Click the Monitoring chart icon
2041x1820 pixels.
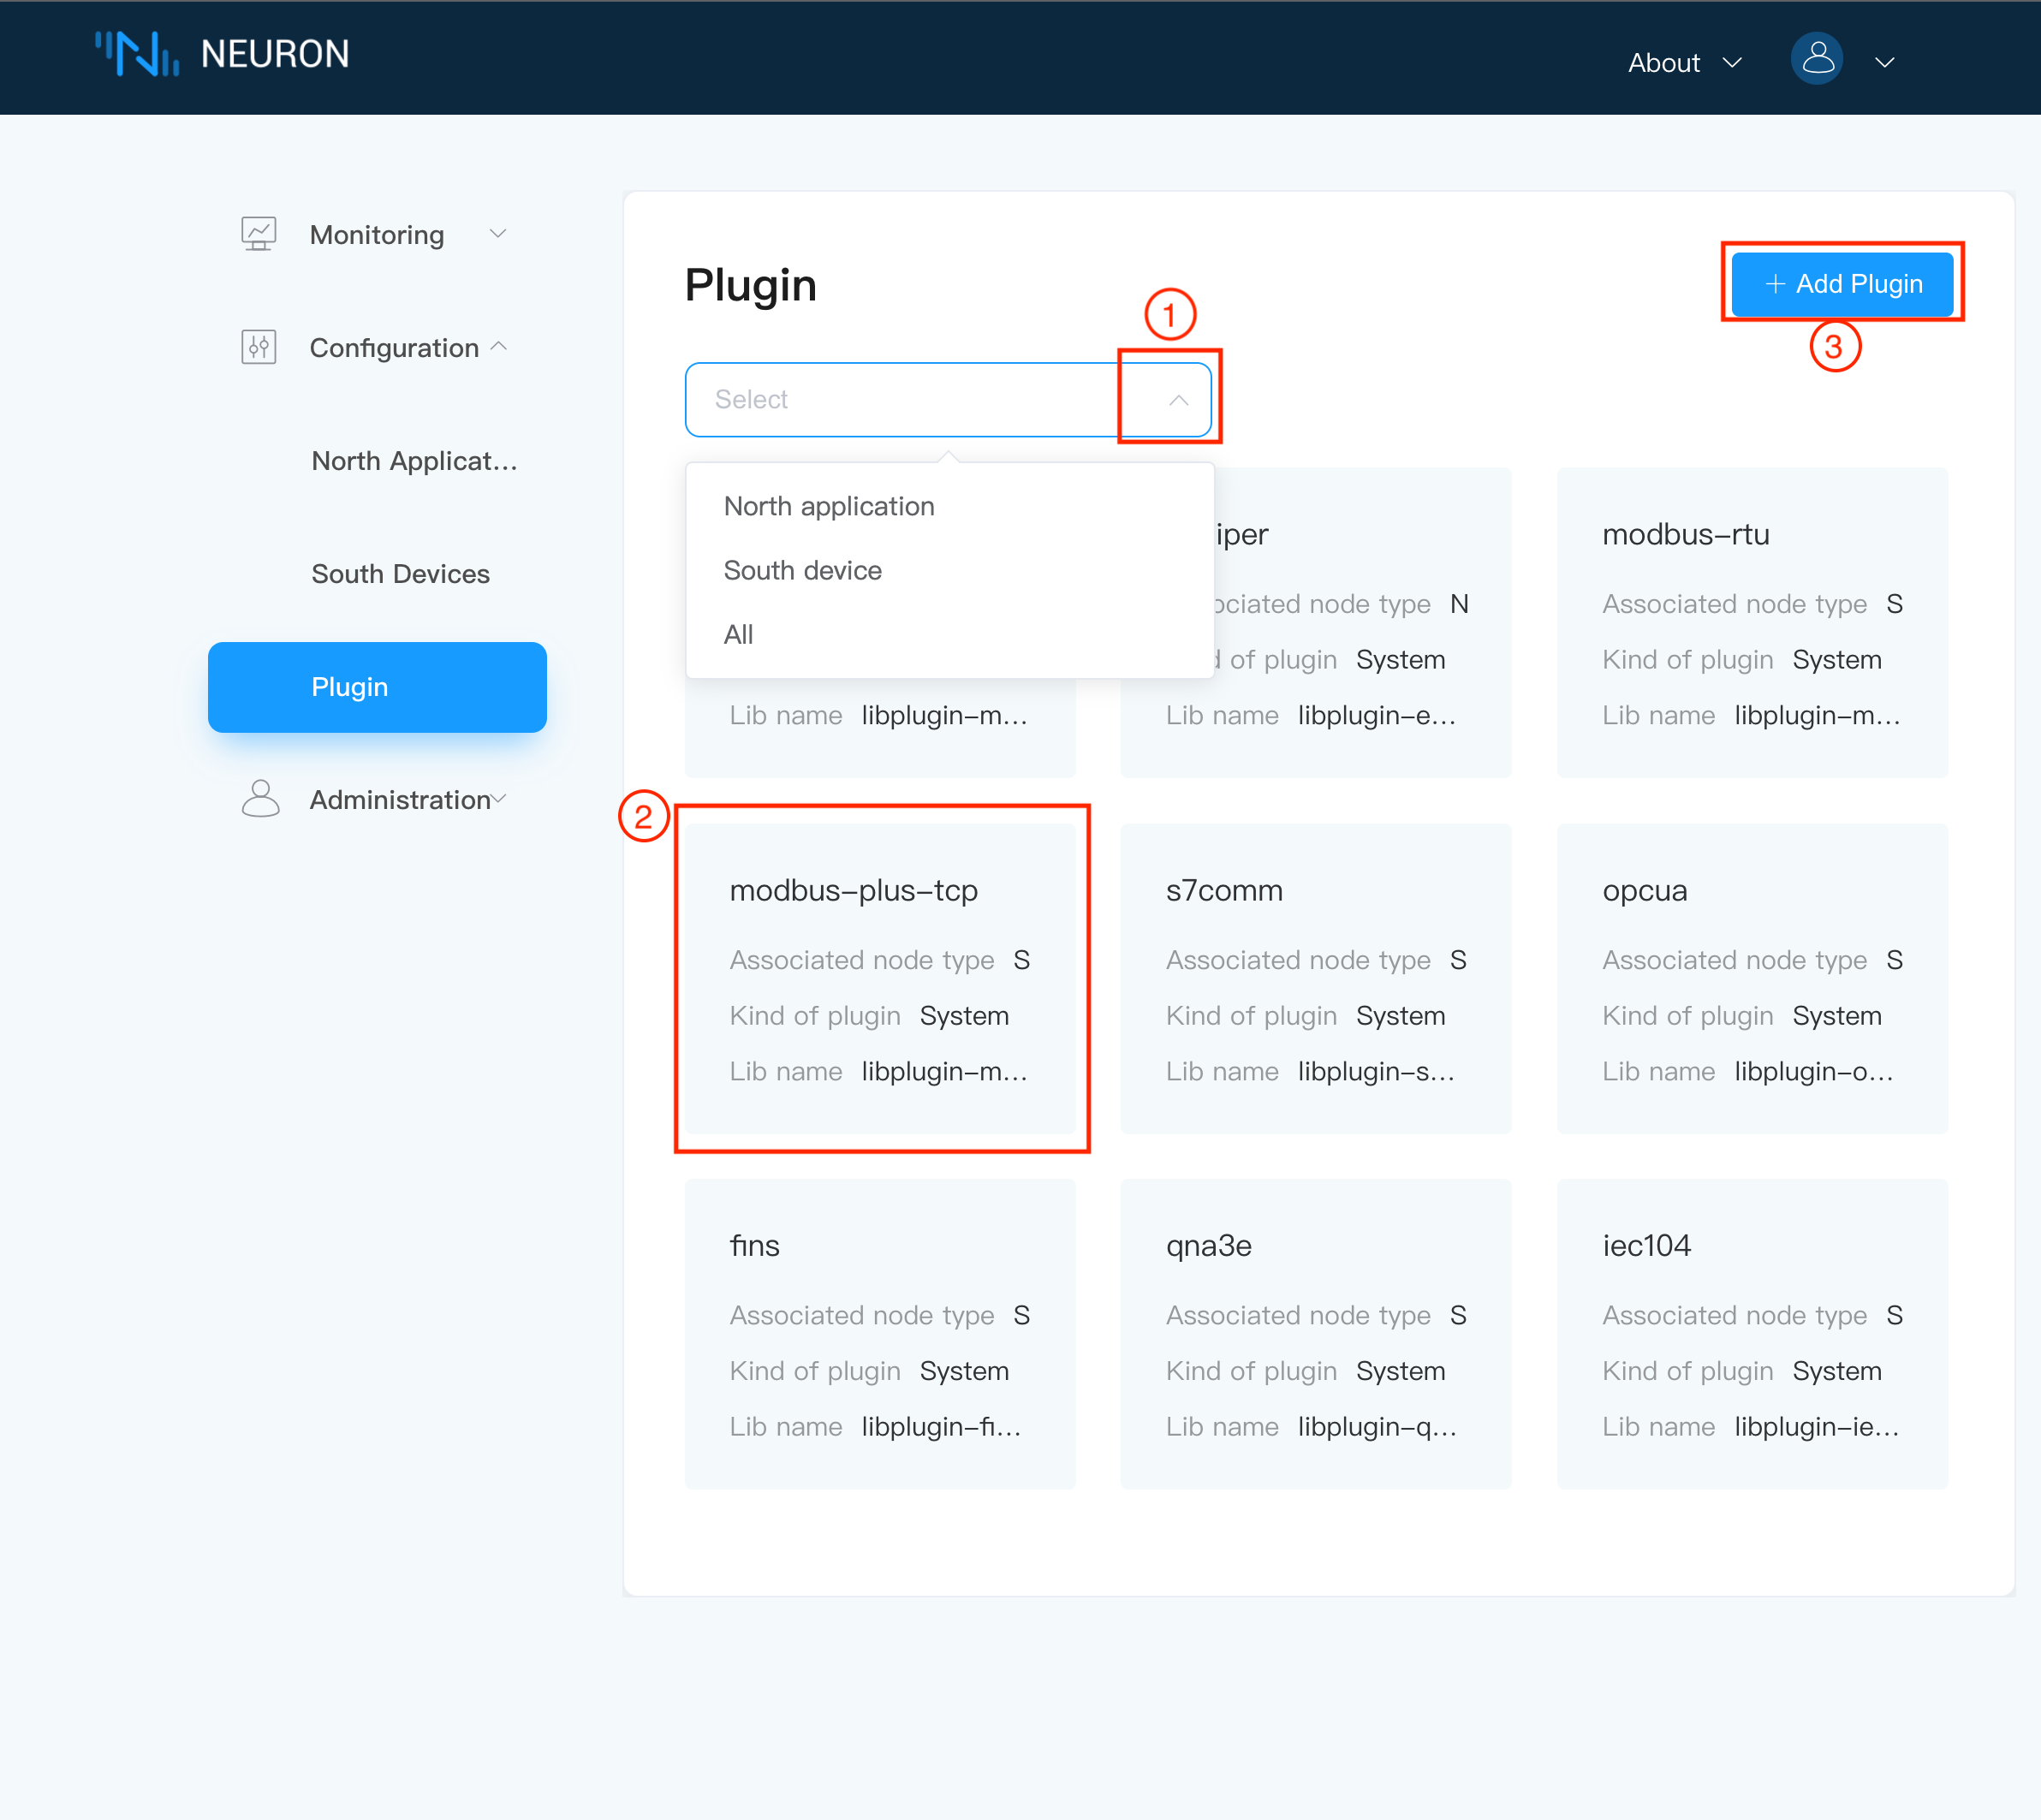(259, 234)
